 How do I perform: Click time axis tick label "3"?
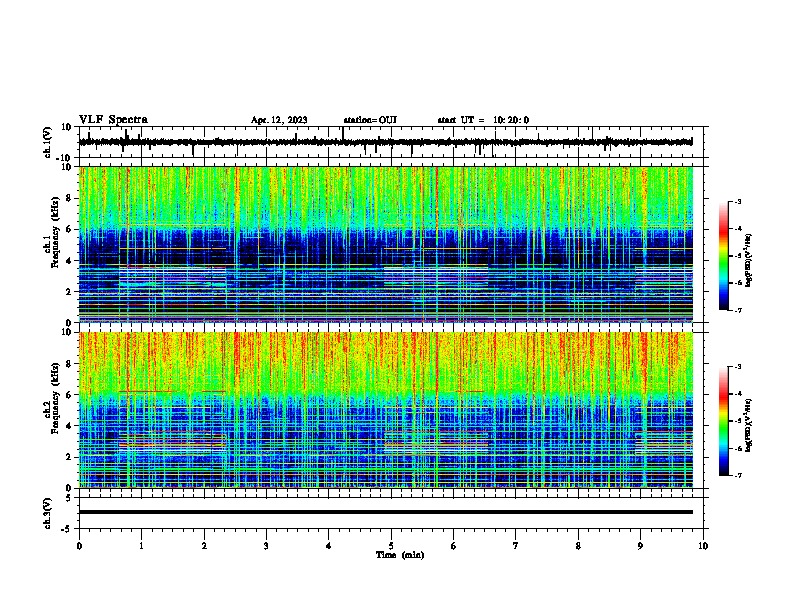[266, 546]
